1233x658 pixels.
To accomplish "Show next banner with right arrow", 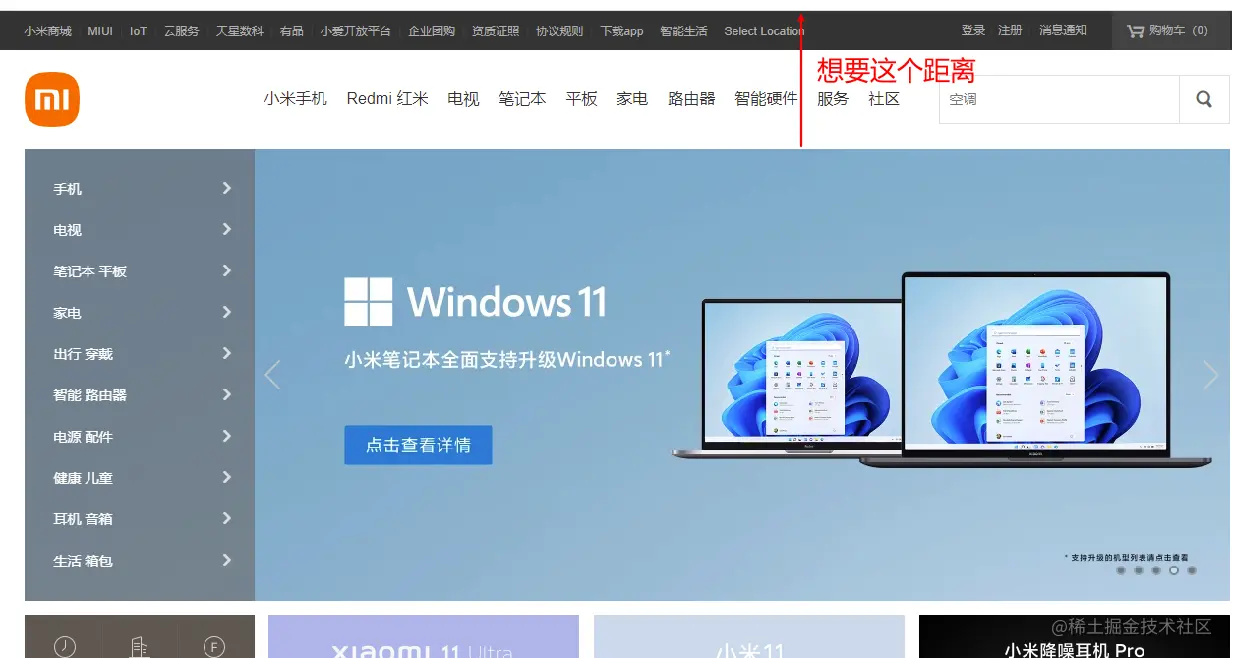I will pos(1211,374).
